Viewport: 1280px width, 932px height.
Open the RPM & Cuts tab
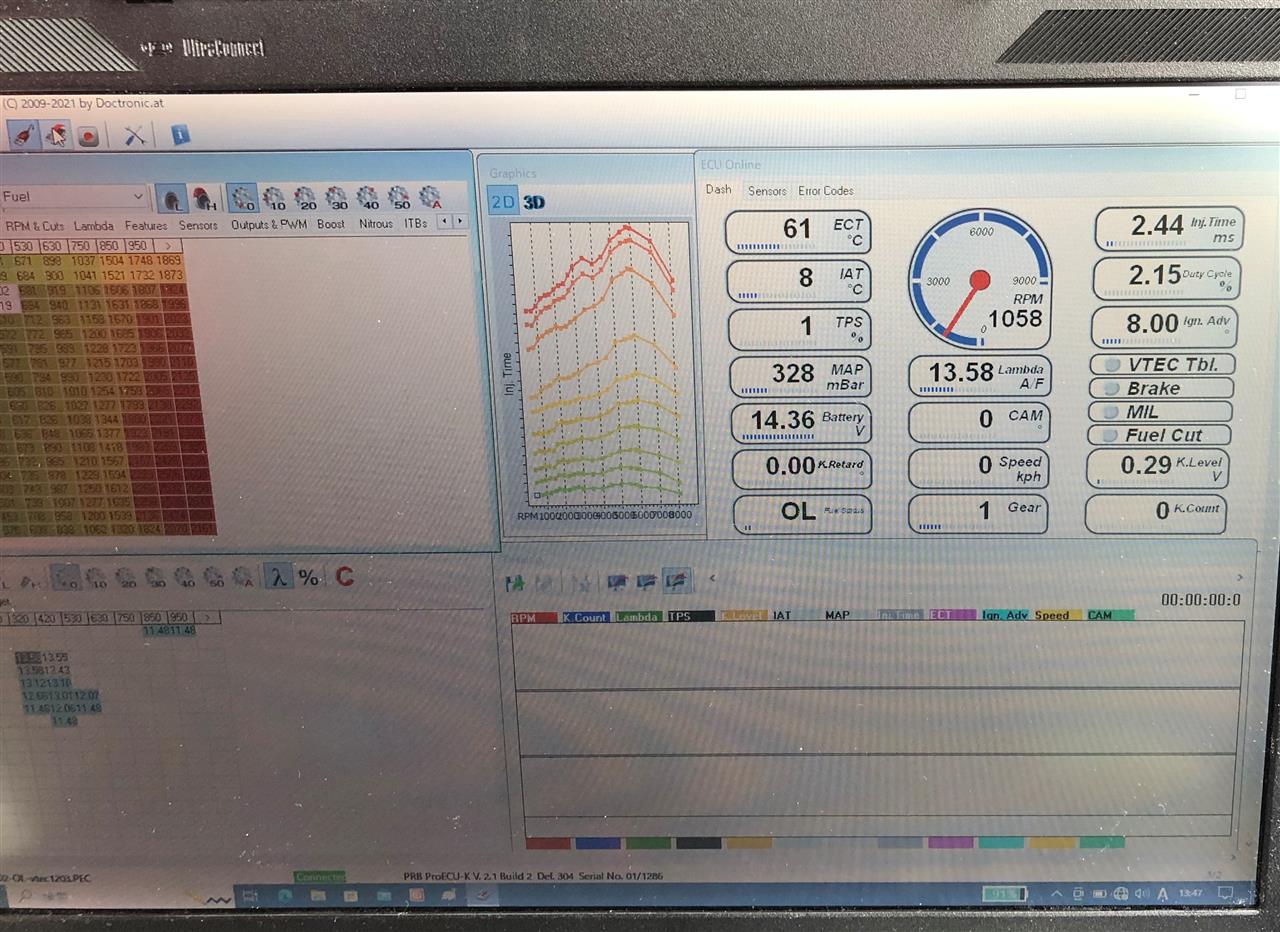(x=34, y=226)
